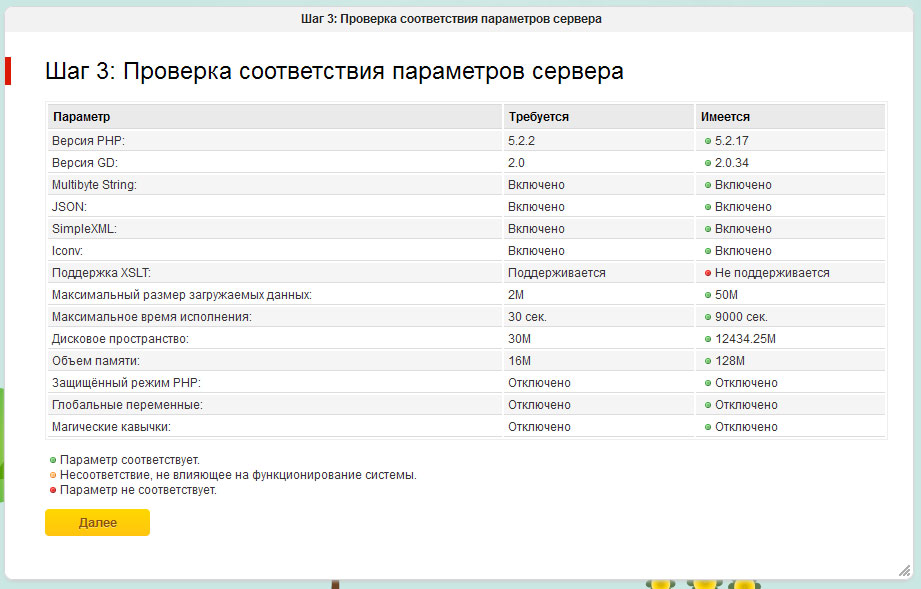
Task: Click the resize grip in window corner
Action: (904, 569)
